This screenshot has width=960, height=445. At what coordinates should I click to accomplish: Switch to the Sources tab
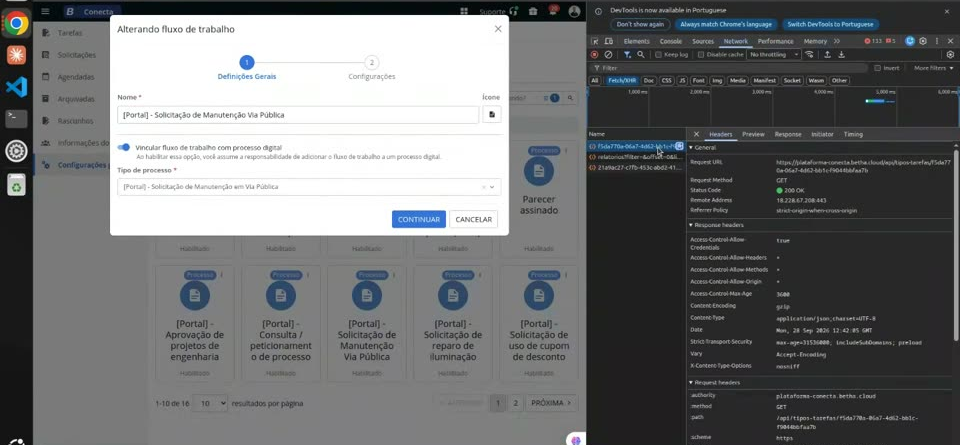coord(703,41)
